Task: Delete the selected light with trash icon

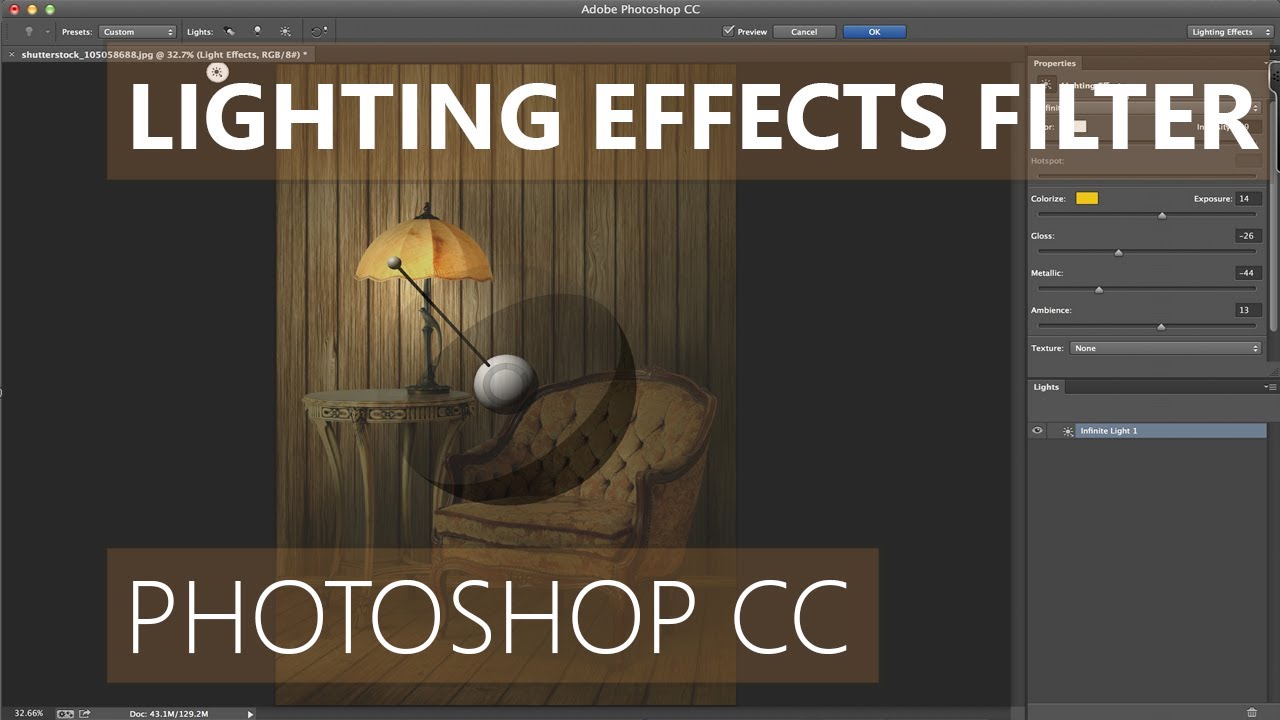Action: (1252, 712)
